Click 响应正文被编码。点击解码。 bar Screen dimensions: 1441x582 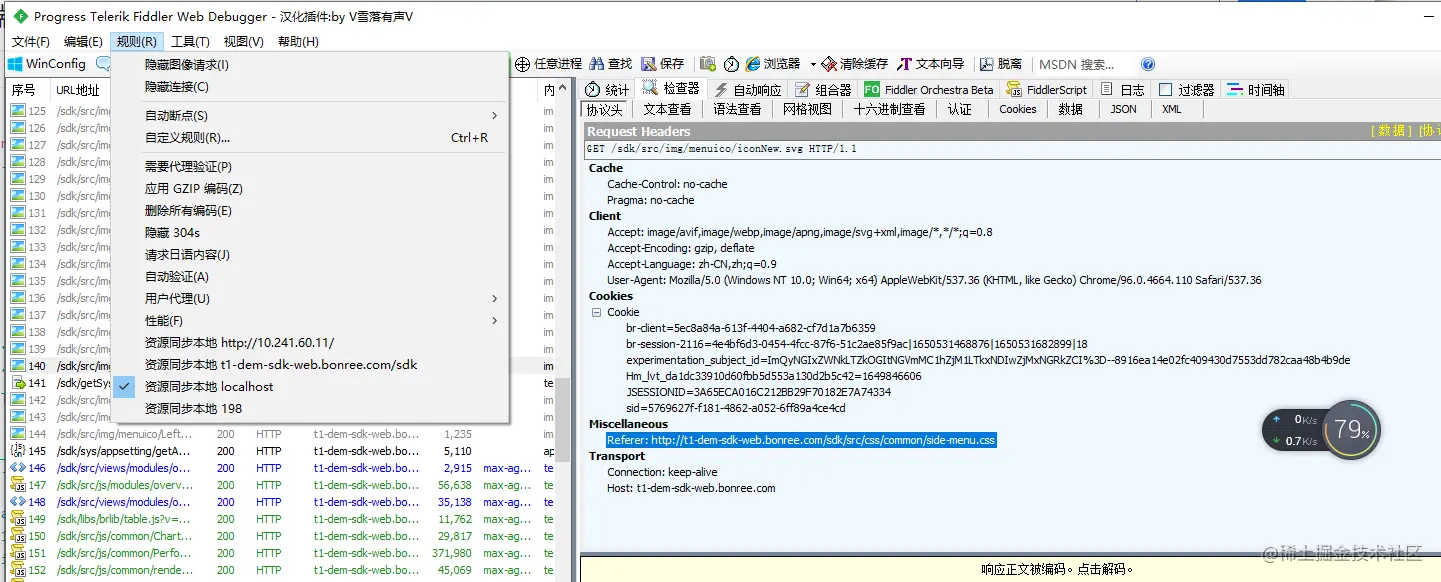1010,570
